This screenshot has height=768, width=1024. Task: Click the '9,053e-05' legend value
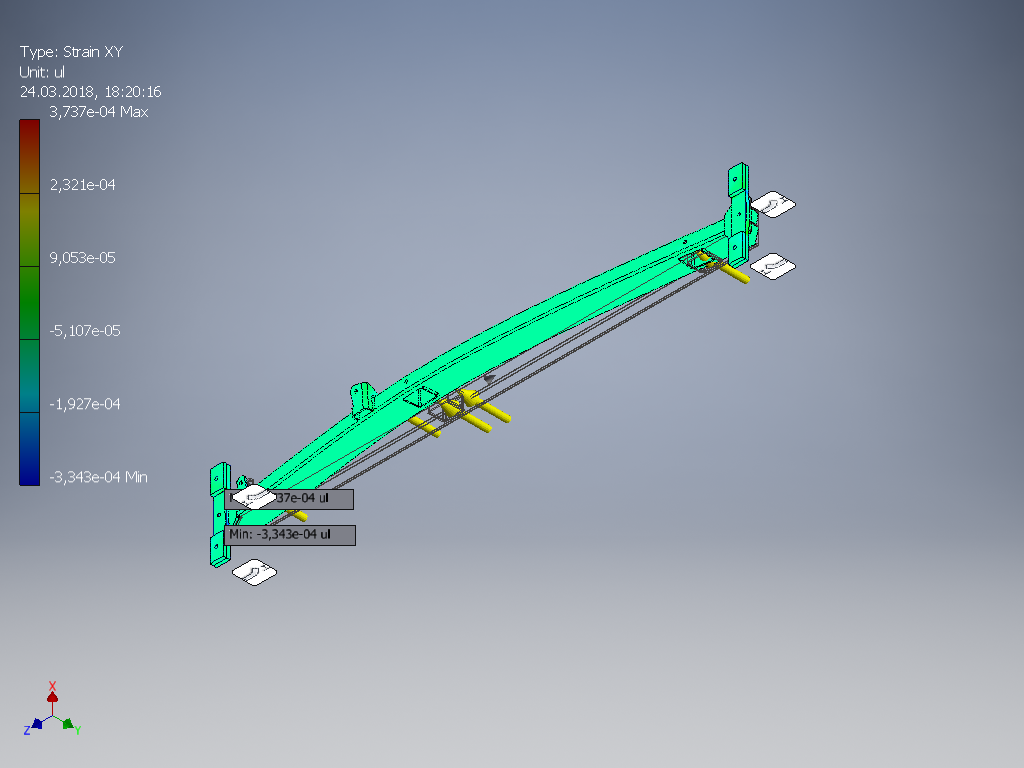point(82,258)
